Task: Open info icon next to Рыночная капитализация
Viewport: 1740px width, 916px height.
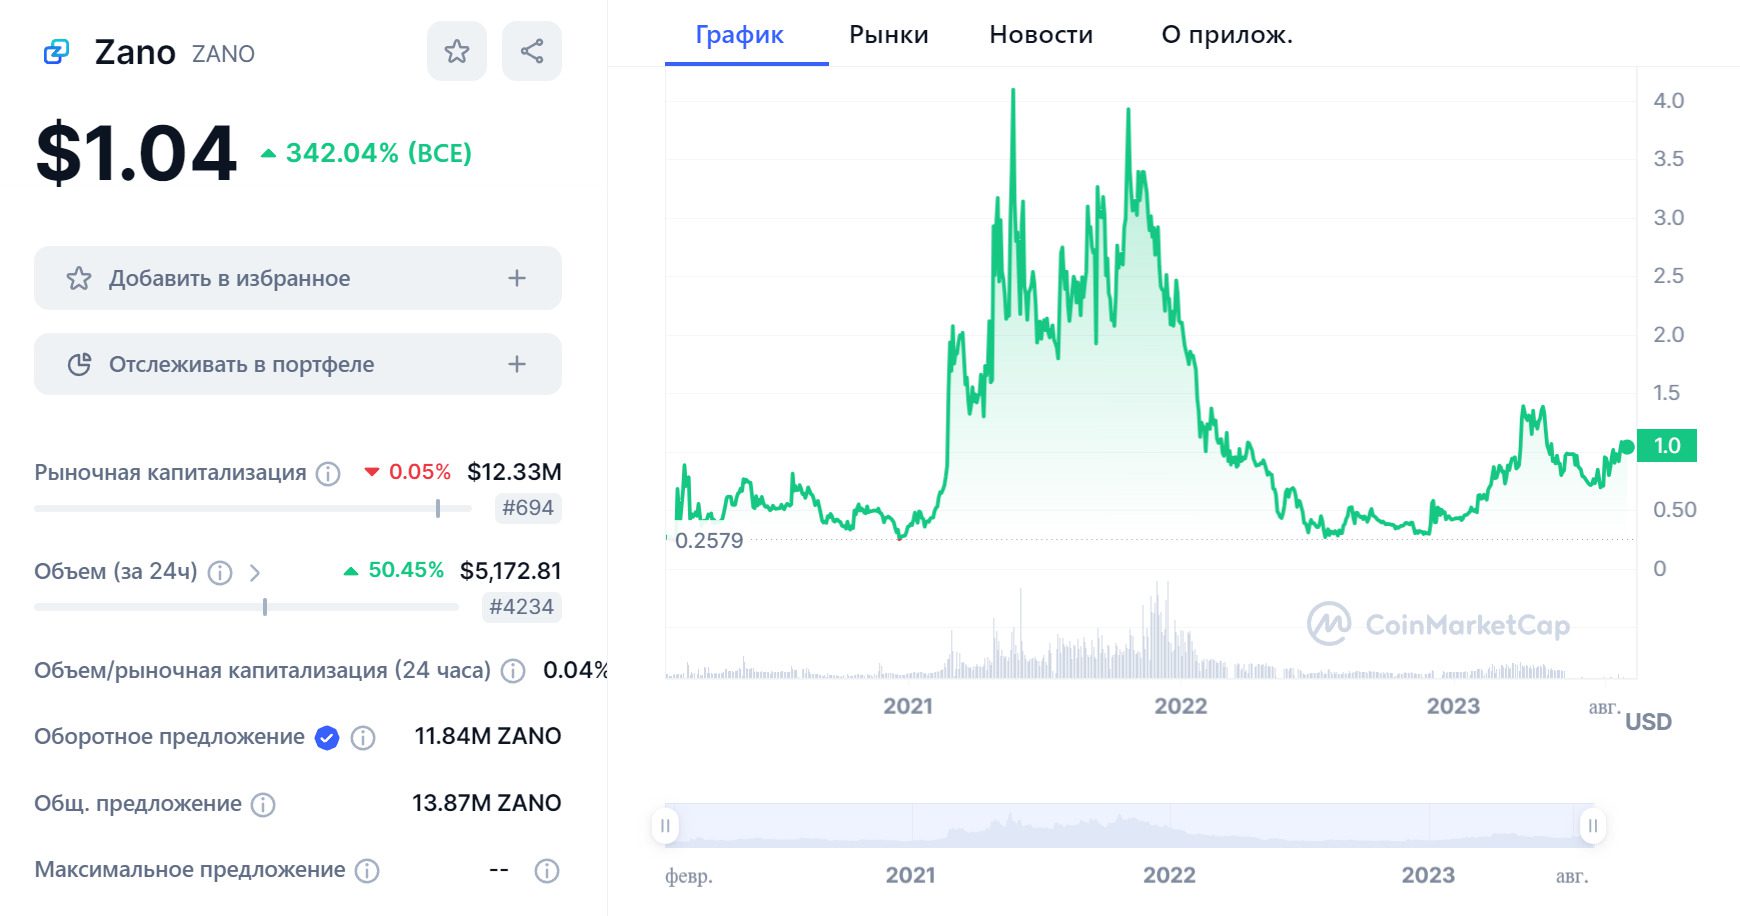Action: 328,473
